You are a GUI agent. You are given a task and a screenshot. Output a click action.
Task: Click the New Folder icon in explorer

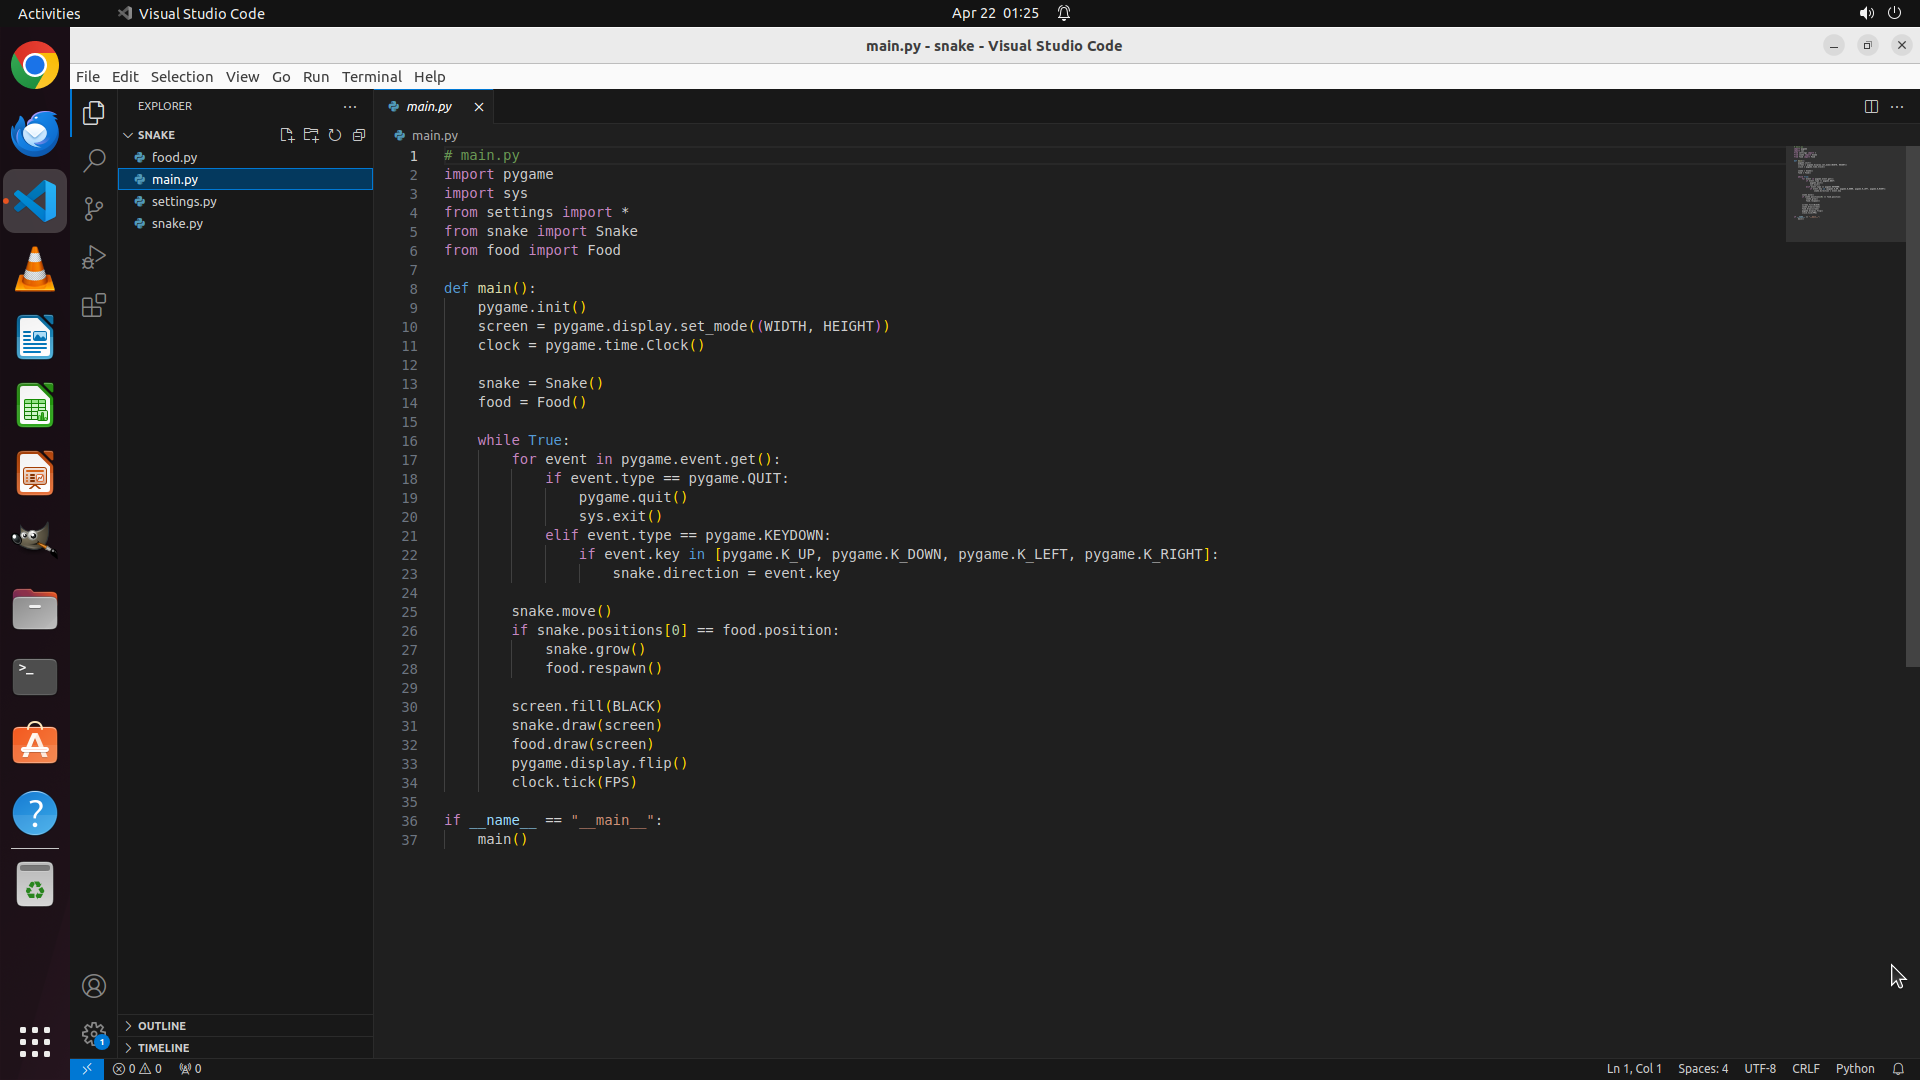pyautogui.click(x=311, y=135)
